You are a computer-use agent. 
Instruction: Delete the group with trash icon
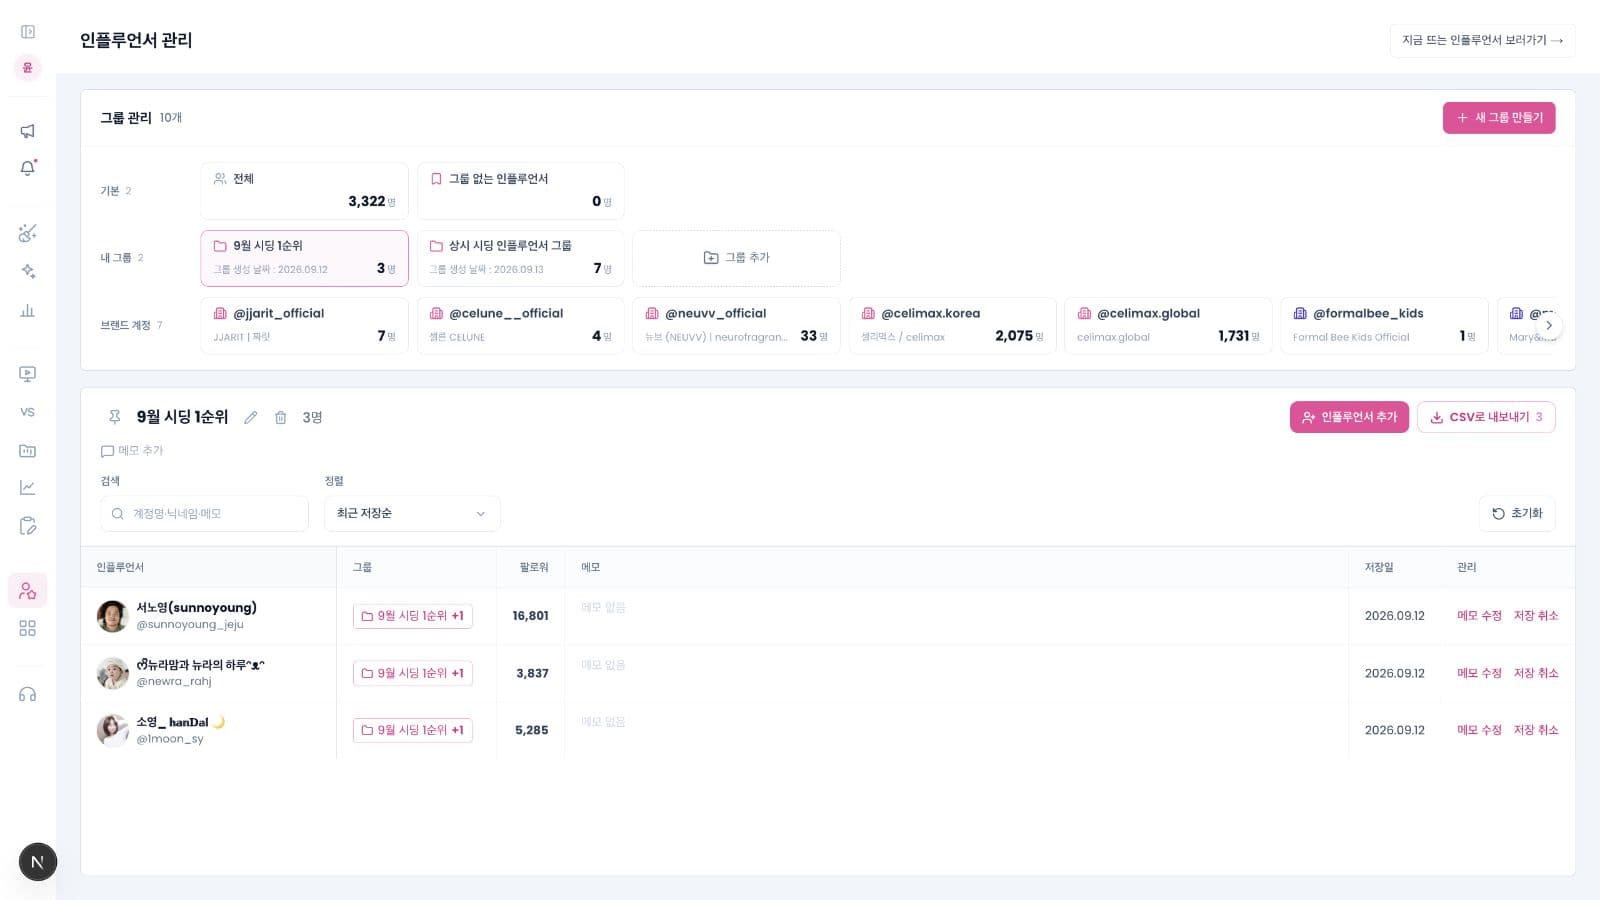pos(281,417)
